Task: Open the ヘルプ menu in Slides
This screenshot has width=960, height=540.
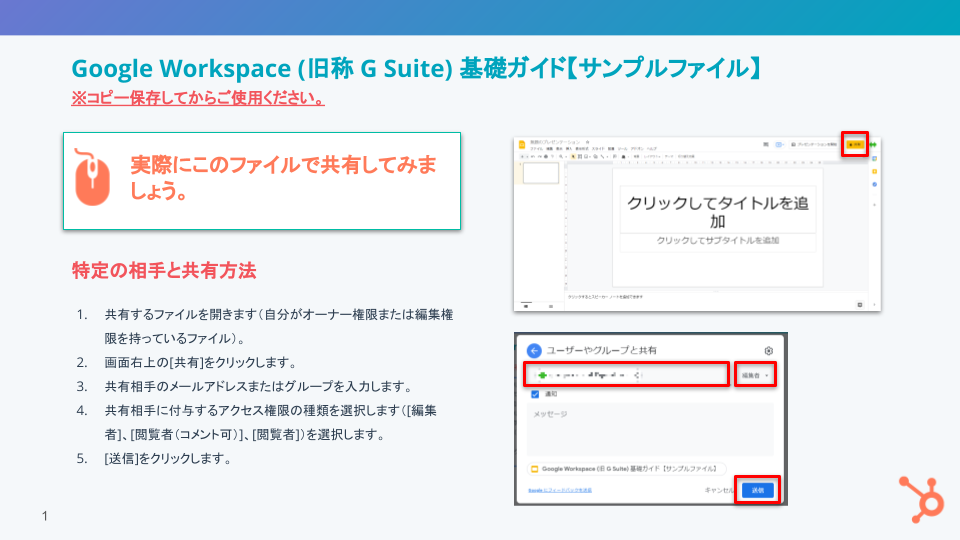Action: coord(651,149)
